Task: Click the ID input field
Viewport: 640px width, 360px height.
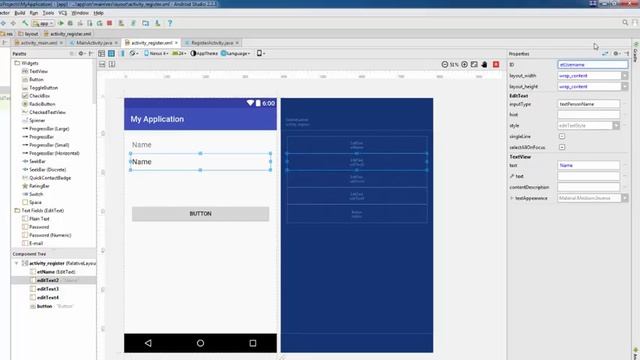Action: pyautogui.click(x=593, y=64)
